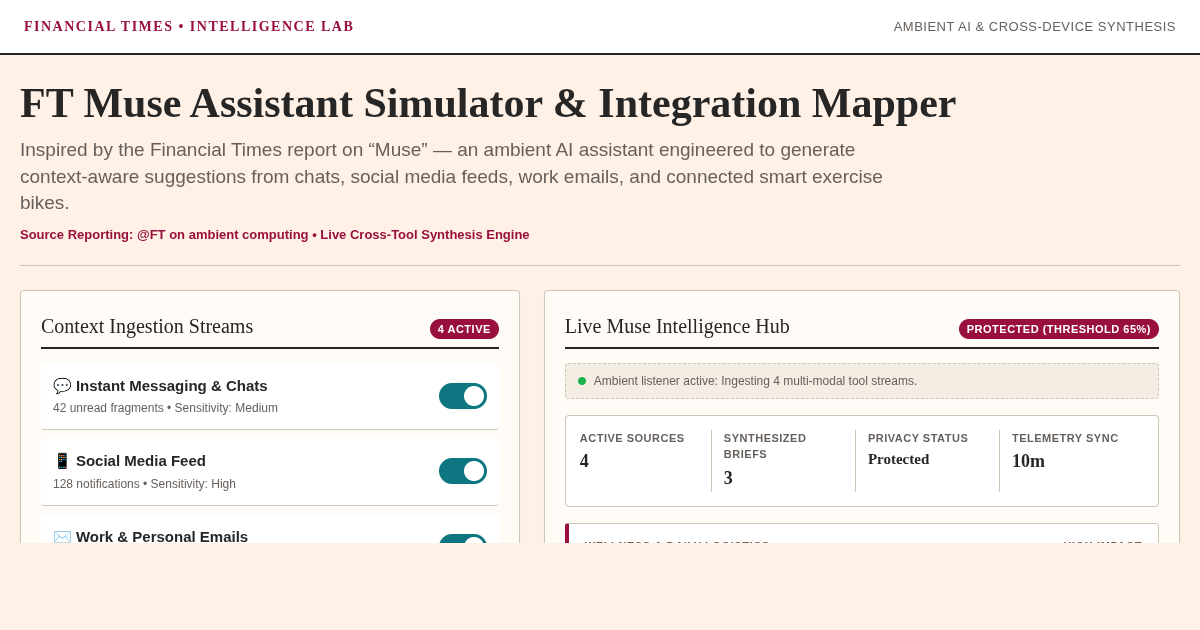1200x630 pixels.
Task: Toggle Social Media Feed stream switch
Action: (463, 471)
